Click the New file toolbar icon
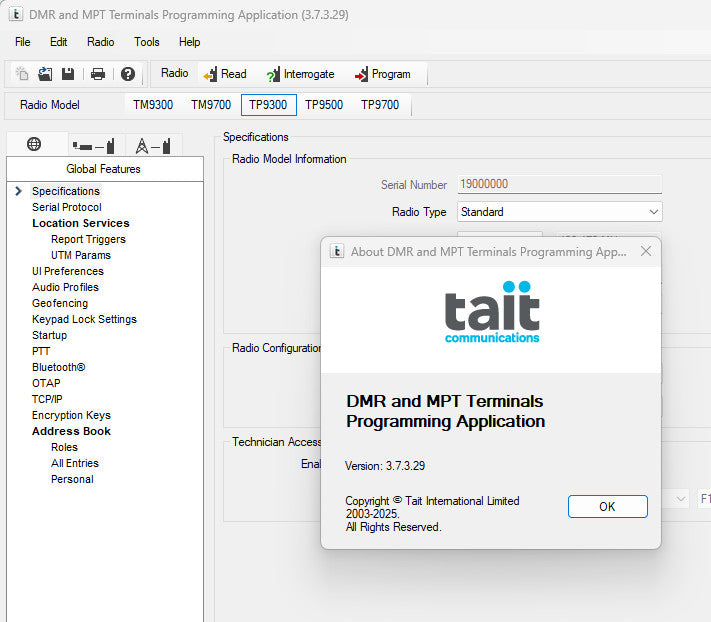The width and height of the screenshot is (711, 622). pyautogui.click(x=22, y=73)
